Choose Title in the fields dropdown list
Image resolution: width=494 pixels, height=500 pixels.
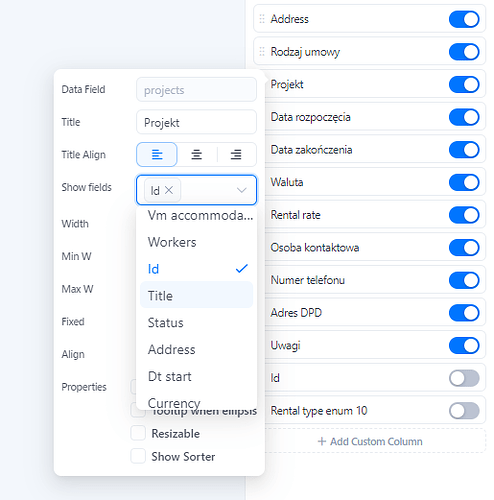[197, 295]
